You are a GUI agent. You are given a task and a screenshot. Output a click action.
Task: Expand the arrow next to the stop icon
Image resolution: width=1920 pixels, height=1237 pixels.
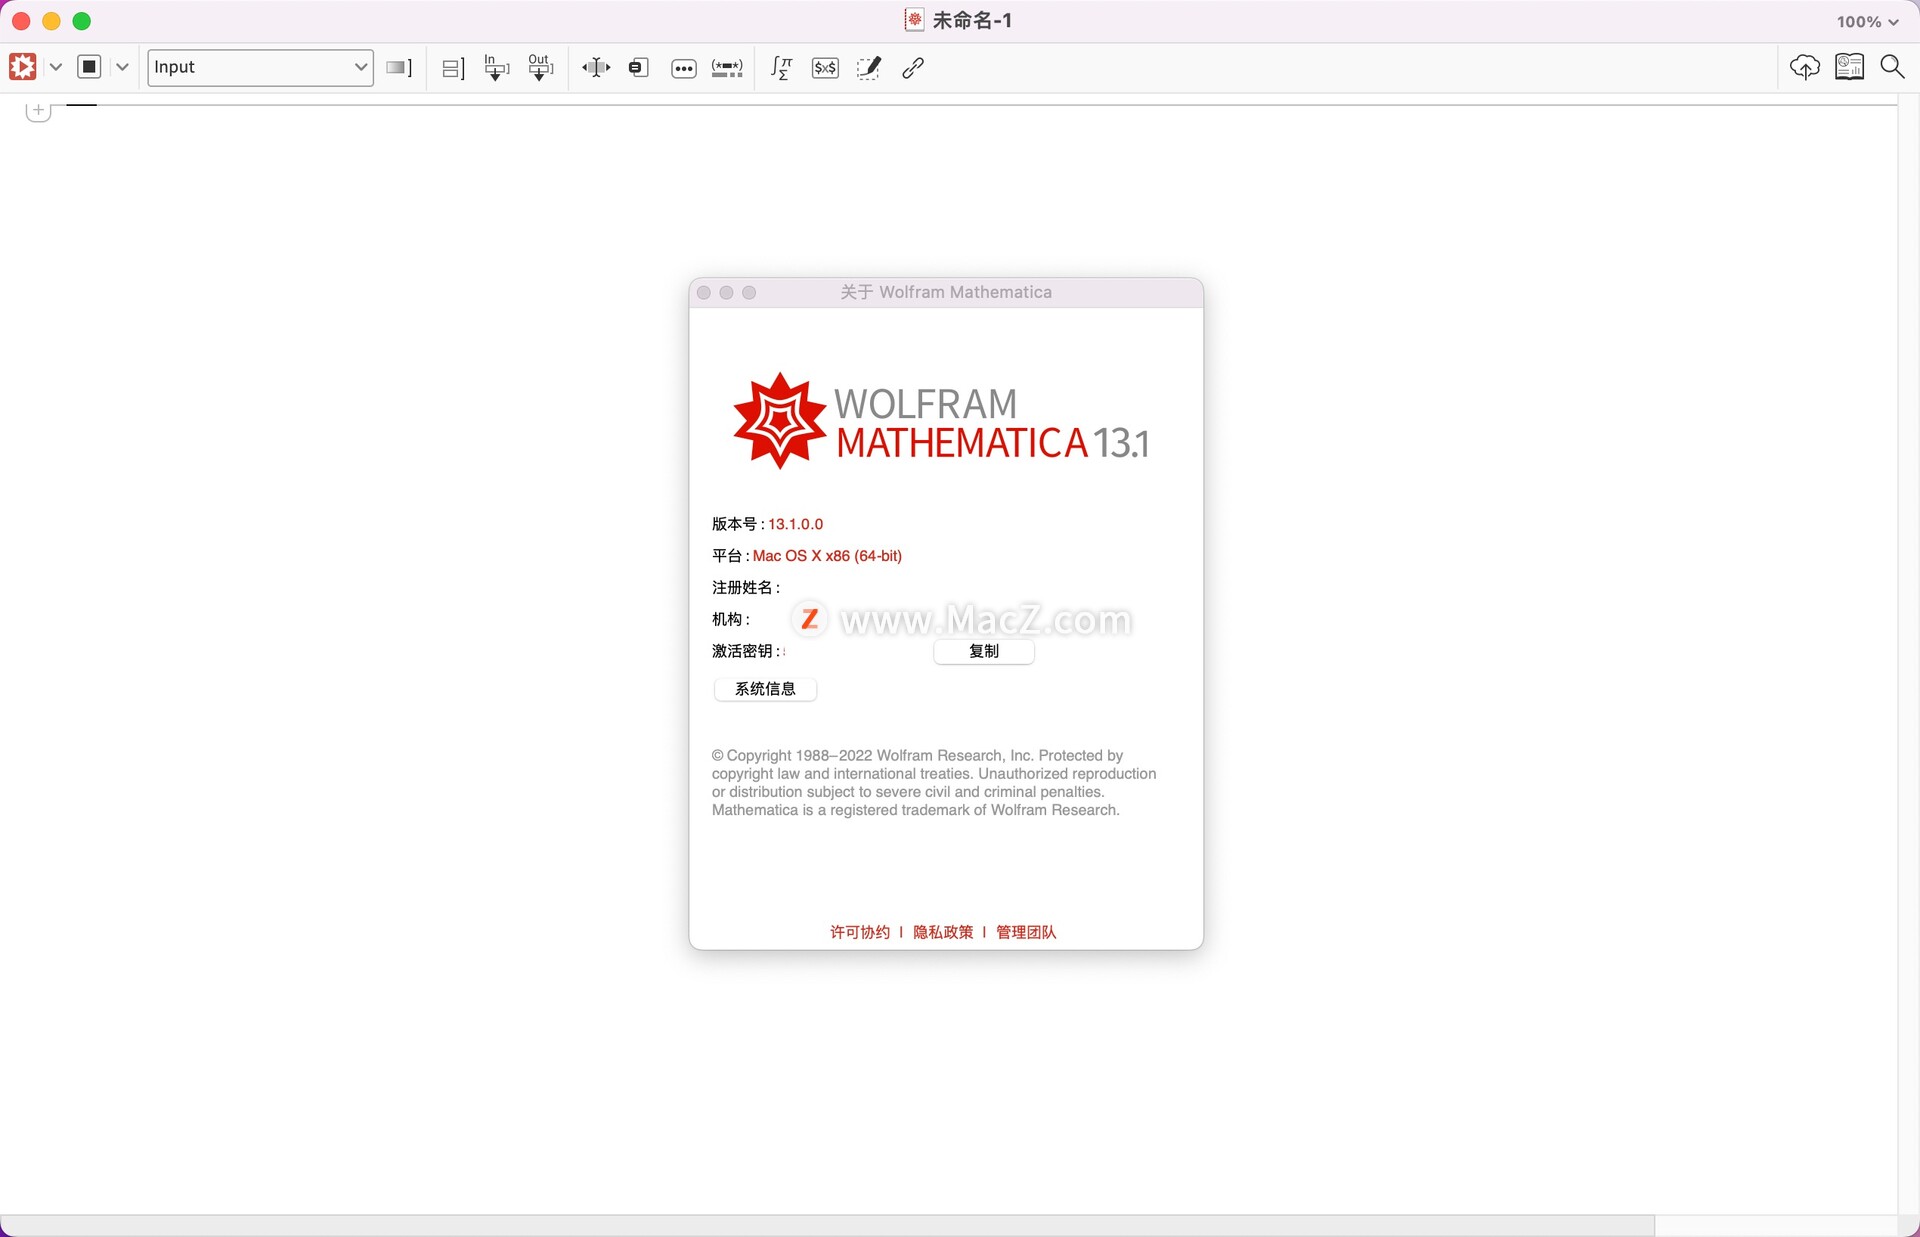pos(122,67)
